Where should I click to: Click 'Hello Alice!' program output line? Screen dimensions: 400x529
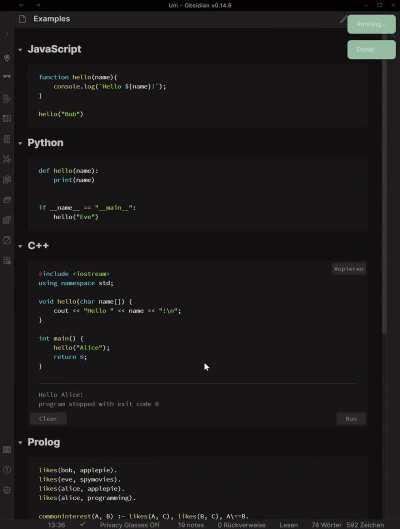point(60,395)
